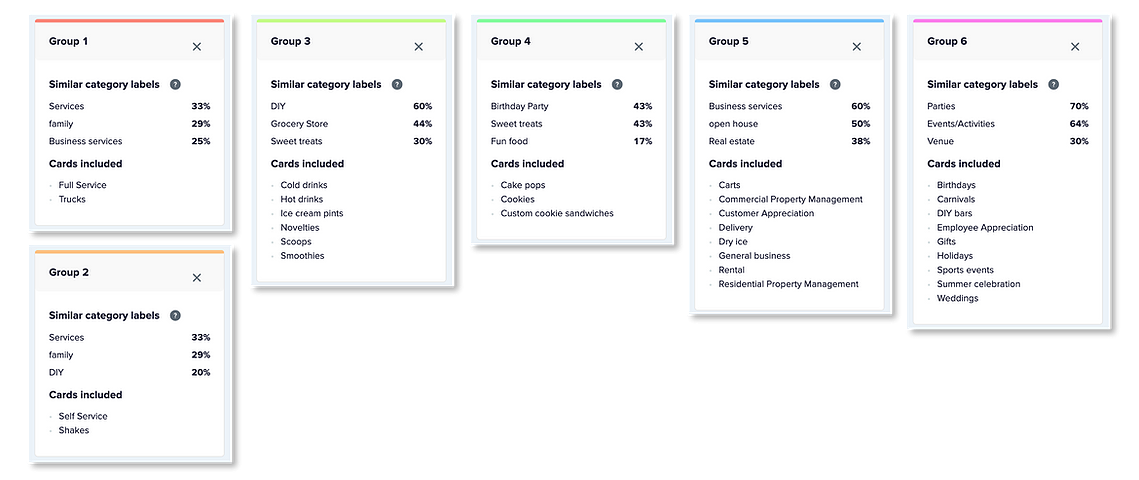Click Commercial Property Management card item
This screenshot has height=480, width=1139.
click(790, 199)
